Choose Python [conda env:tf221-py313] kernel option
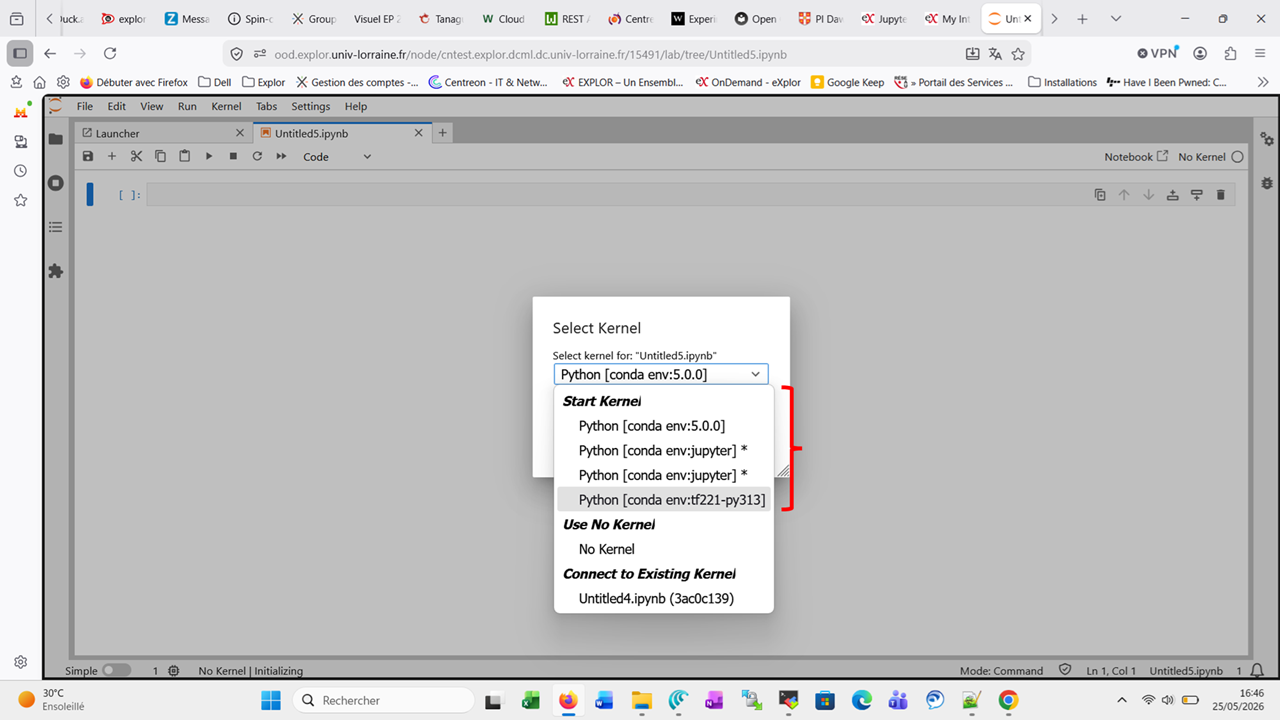 coord(664,500)
